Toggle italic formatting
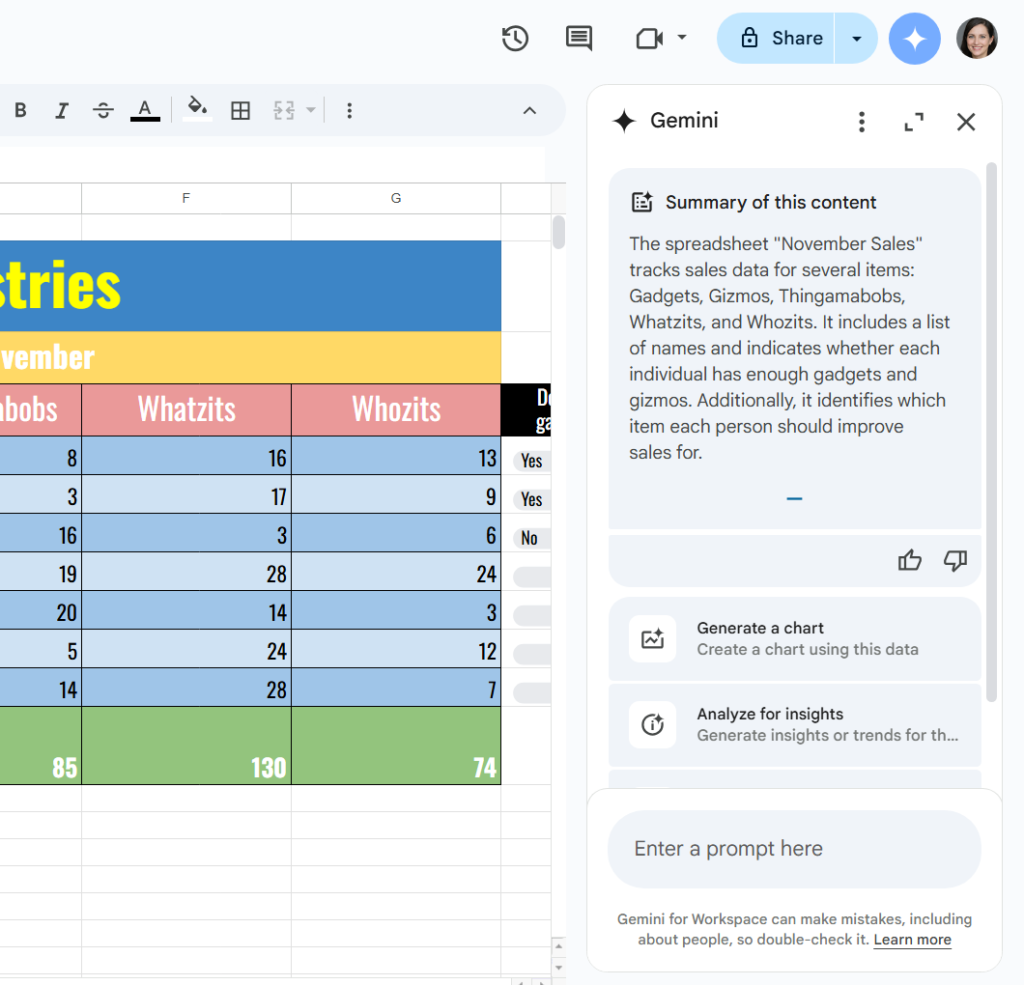This screenshot has width=1024, height=985. (62, 111)
